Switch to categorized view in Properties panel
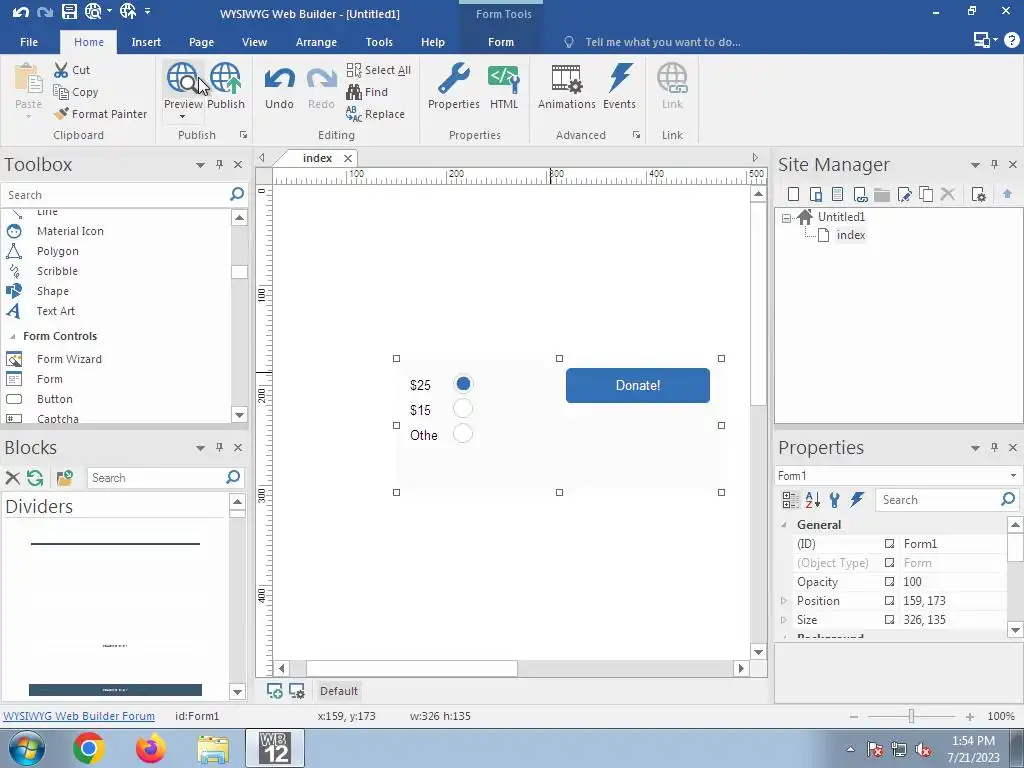 [x=790, y=500]
